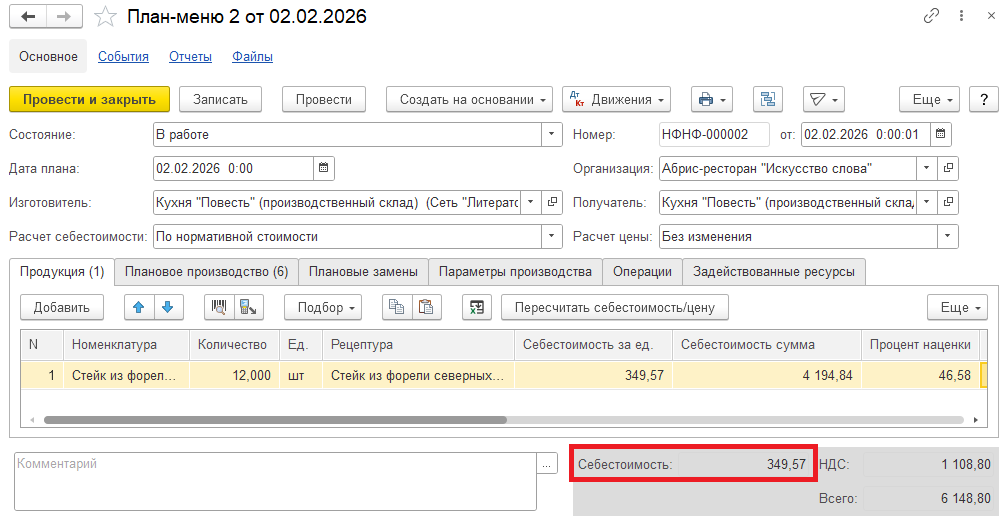Open calendar picker for Дата плана
Viewport: 1008px width, 520px height.
click(x=324, y=168)
